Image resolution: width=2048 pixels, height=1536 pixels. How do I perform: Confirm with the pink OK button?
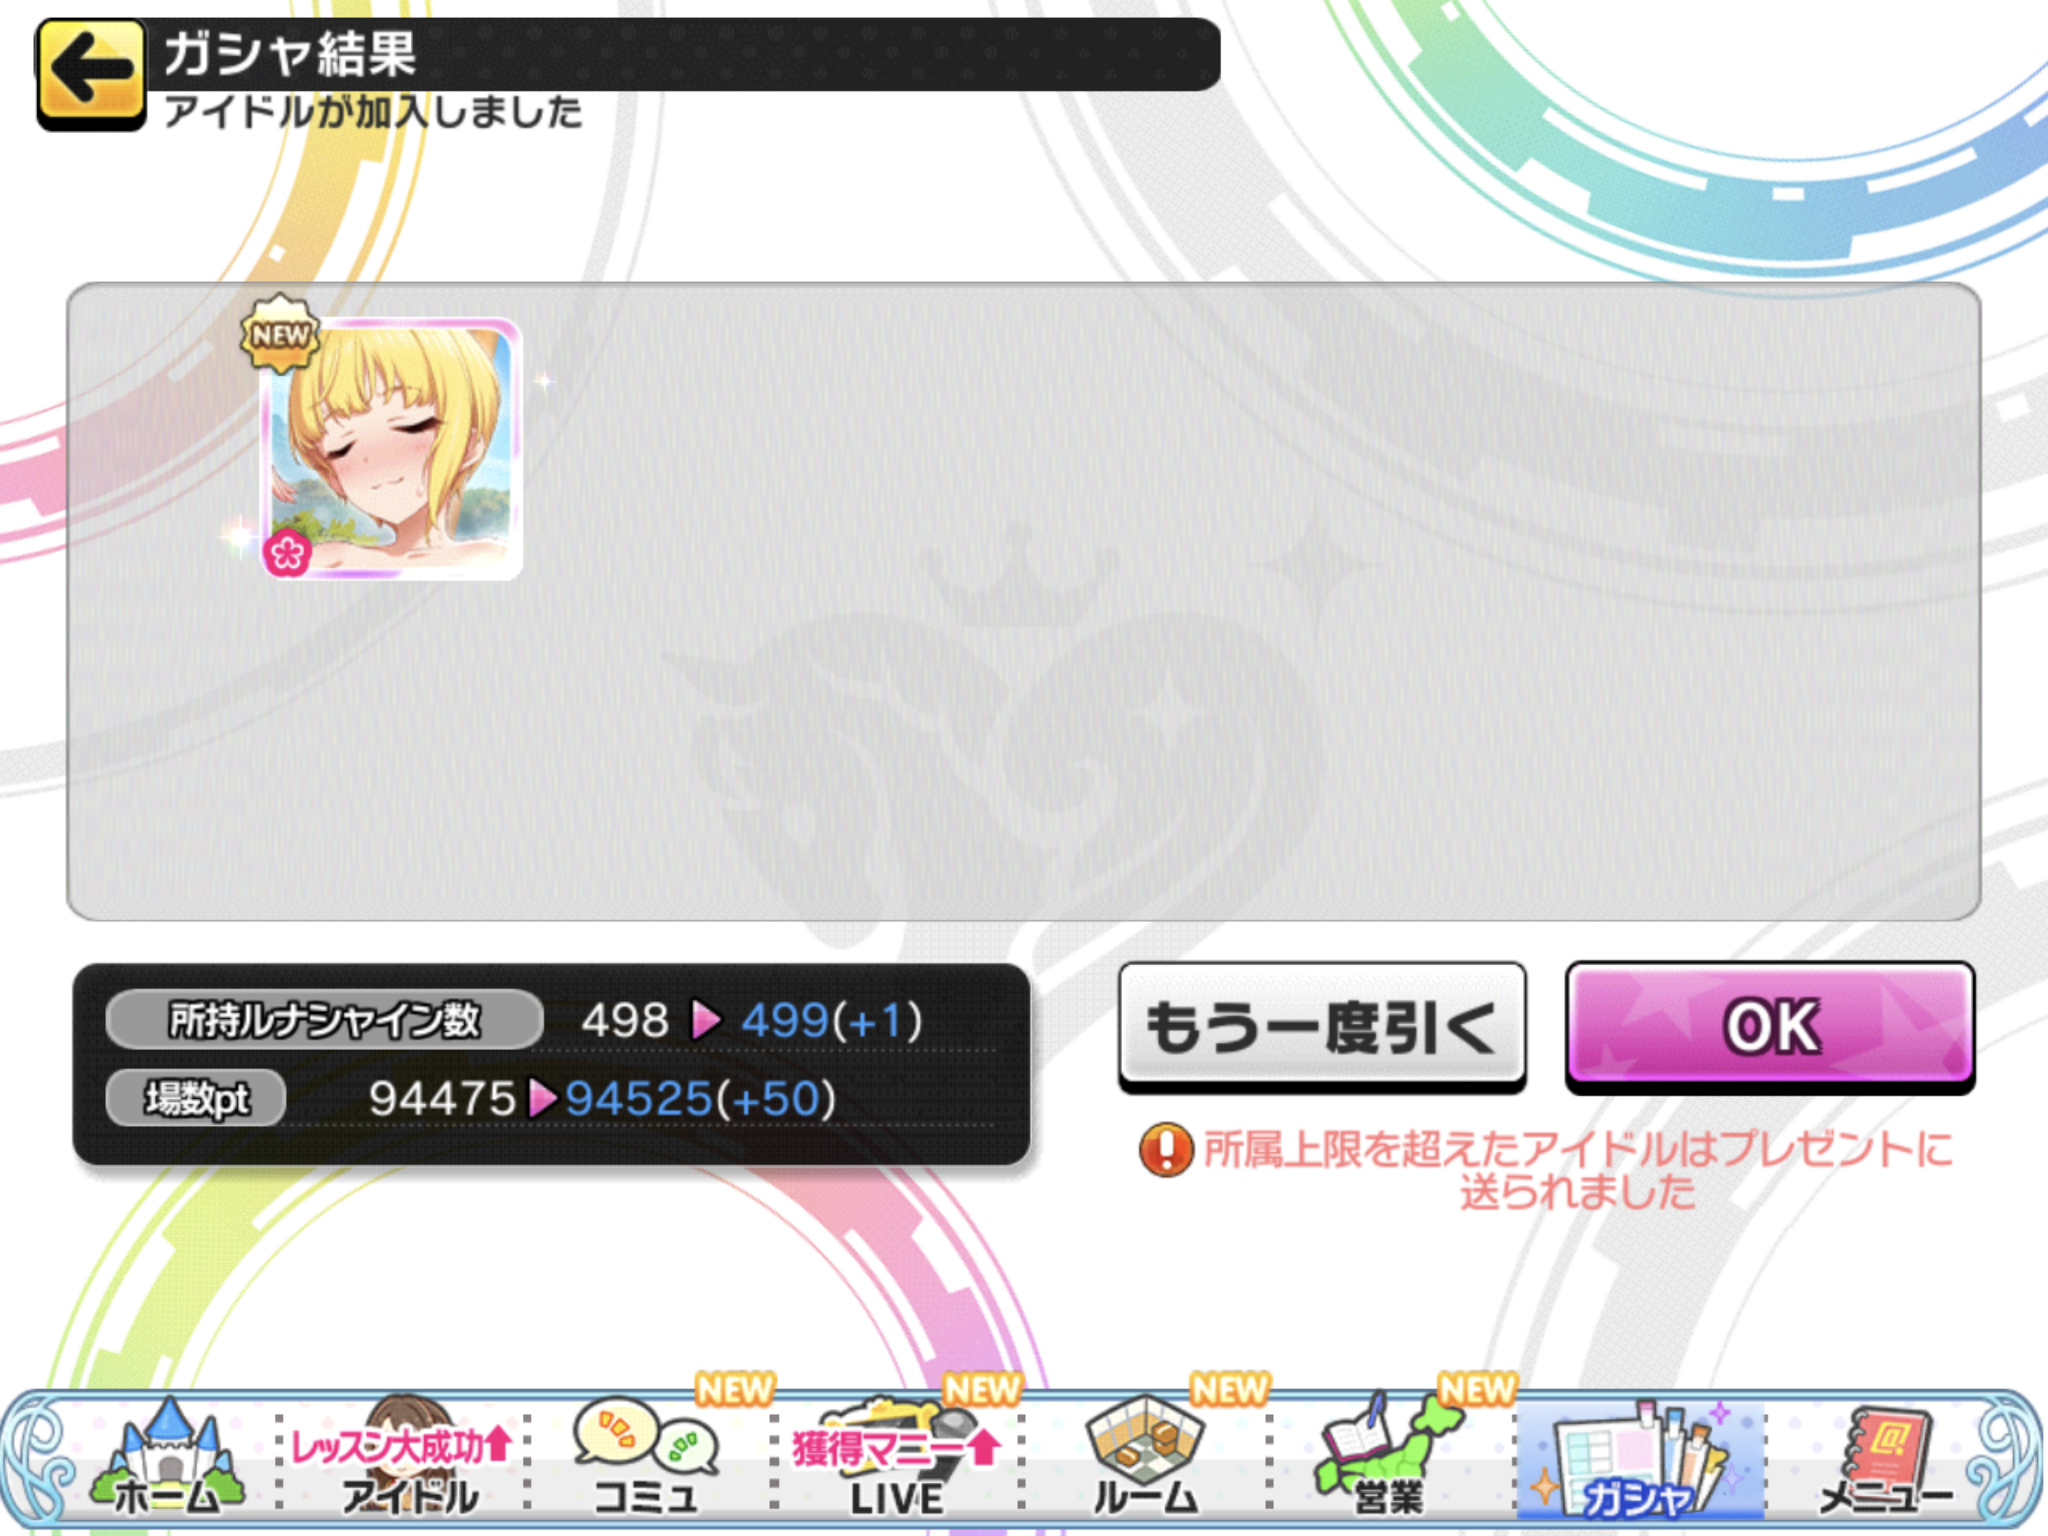coord(1770,1026)
